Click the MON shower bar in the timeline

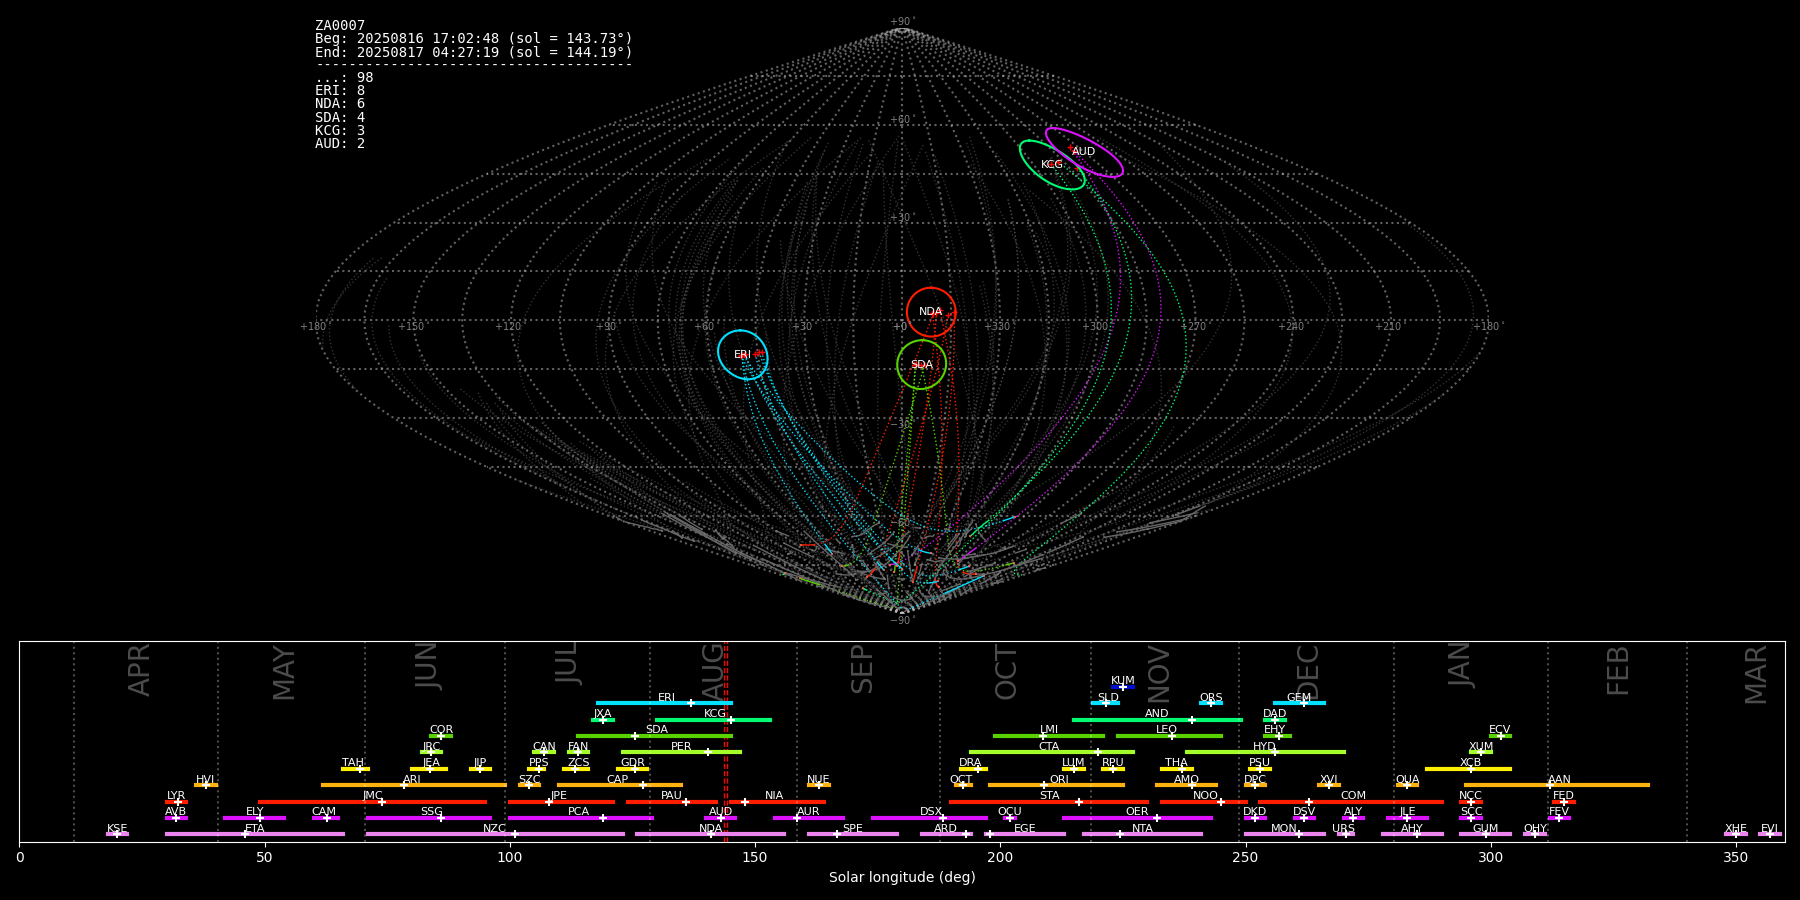click(1287, 834)
